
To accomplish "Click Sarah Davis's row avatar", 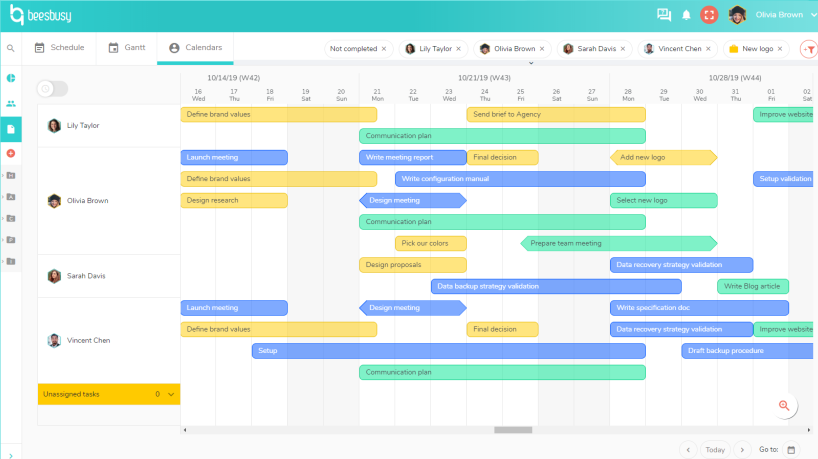I will [54, 276].
